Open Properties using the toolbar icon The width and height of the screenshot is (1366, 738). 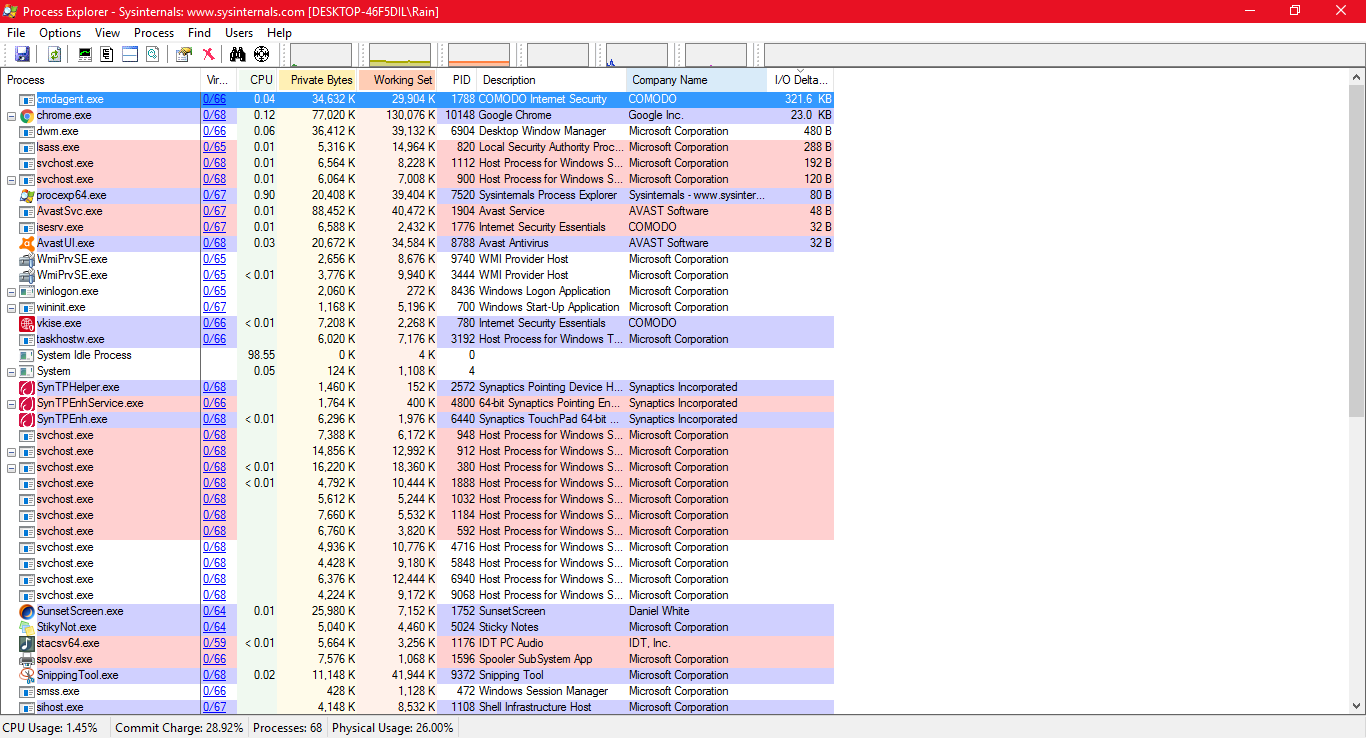tap(184, 54)
